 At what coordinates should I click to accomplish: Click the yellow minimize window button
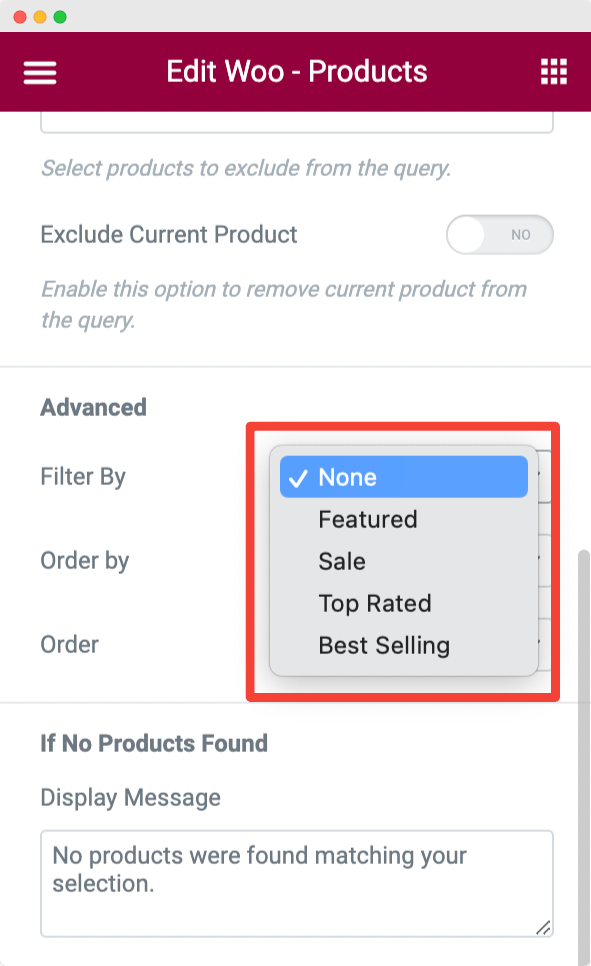40,17
